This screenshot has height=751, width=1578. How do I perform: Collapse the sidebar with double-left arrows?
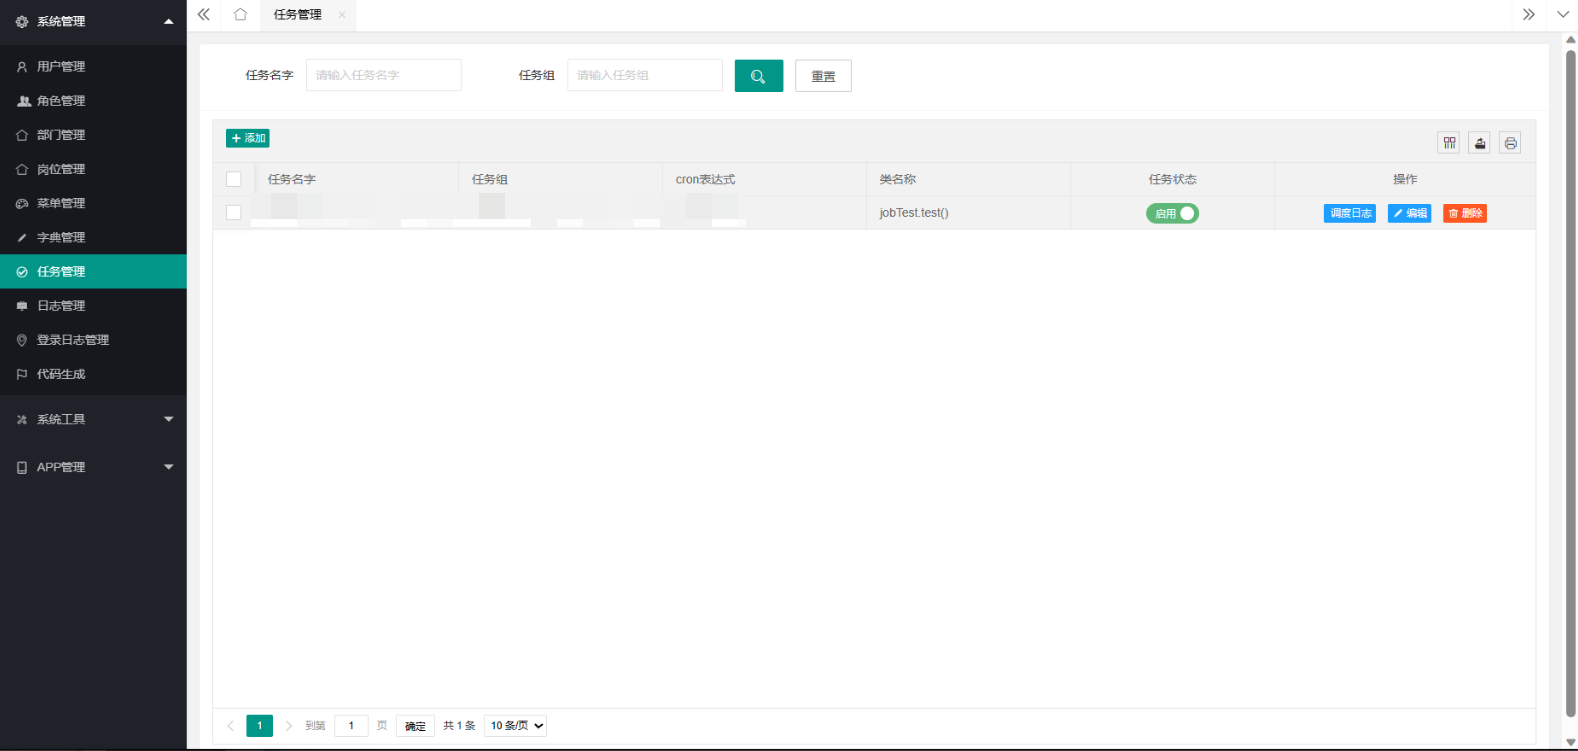click(204, 14)
